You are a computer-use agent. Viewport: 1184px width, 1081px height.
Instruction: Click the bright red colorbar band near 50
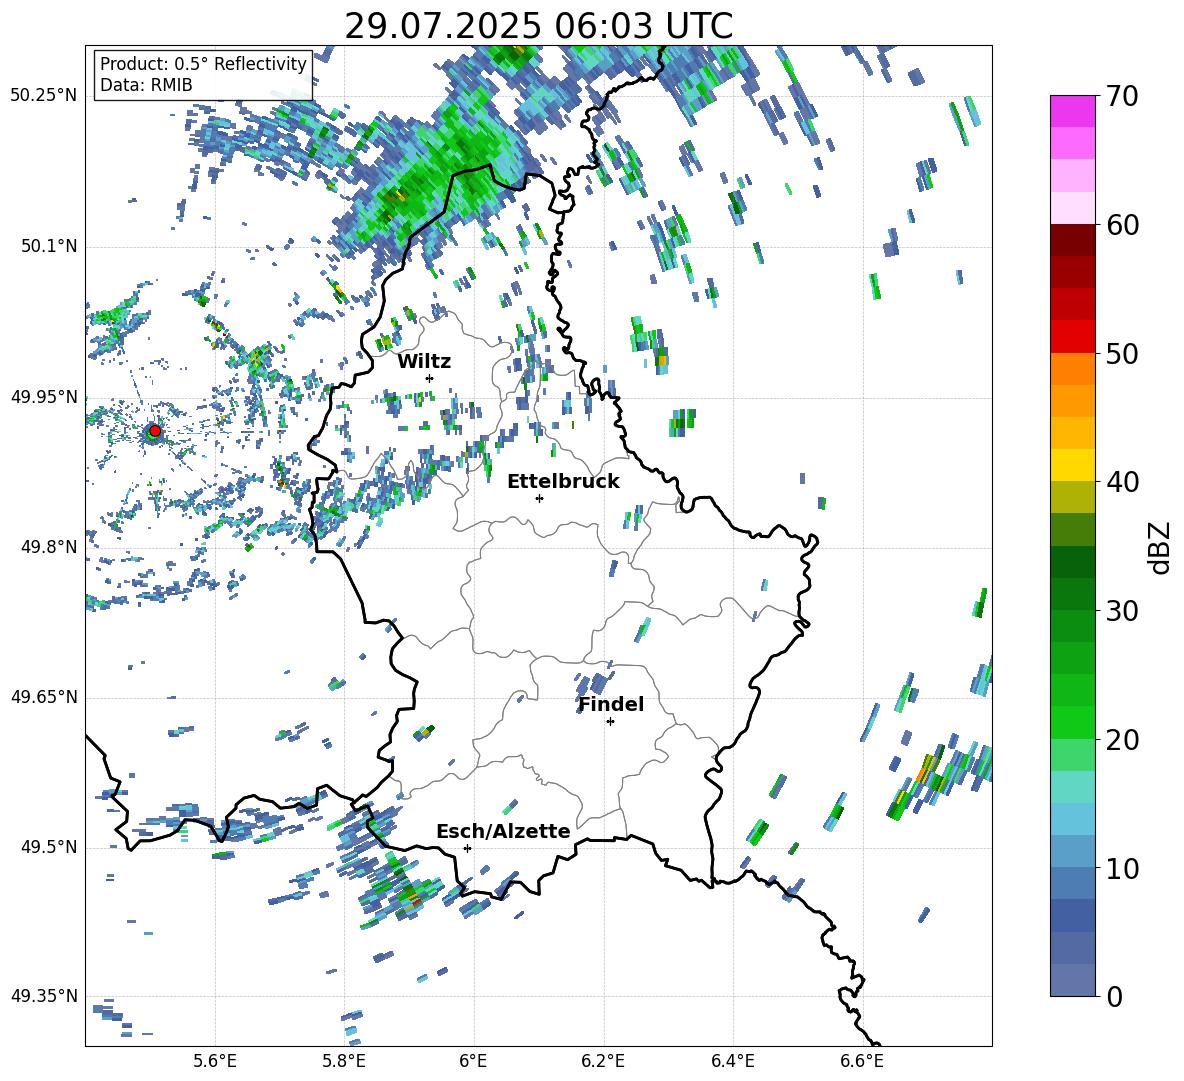1073,337
